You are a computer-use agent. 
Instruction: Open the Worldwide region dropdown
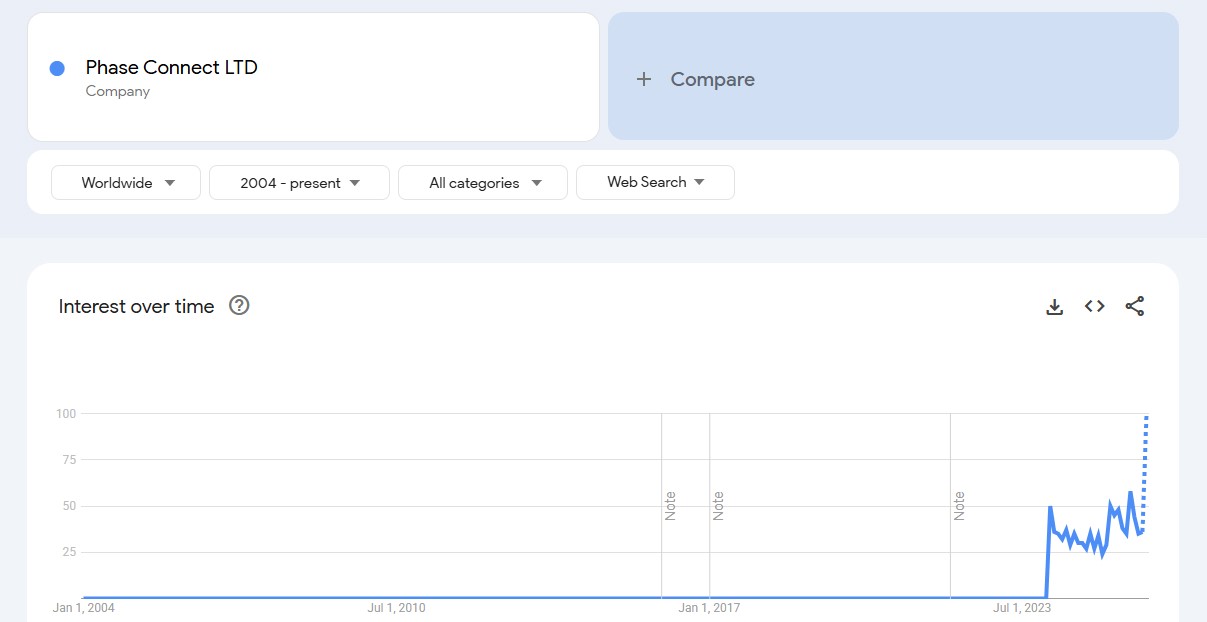(x=126, y=183)
